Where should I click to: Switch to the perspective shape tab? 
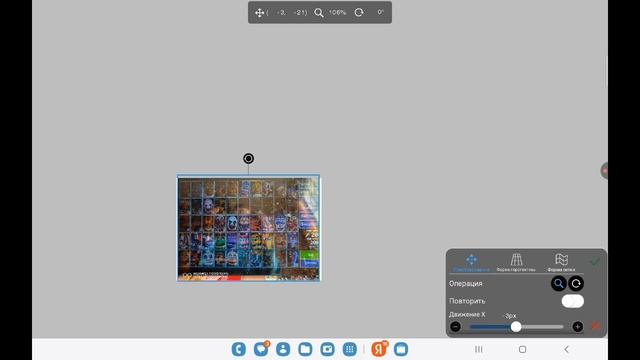click(x=516, y=263)
